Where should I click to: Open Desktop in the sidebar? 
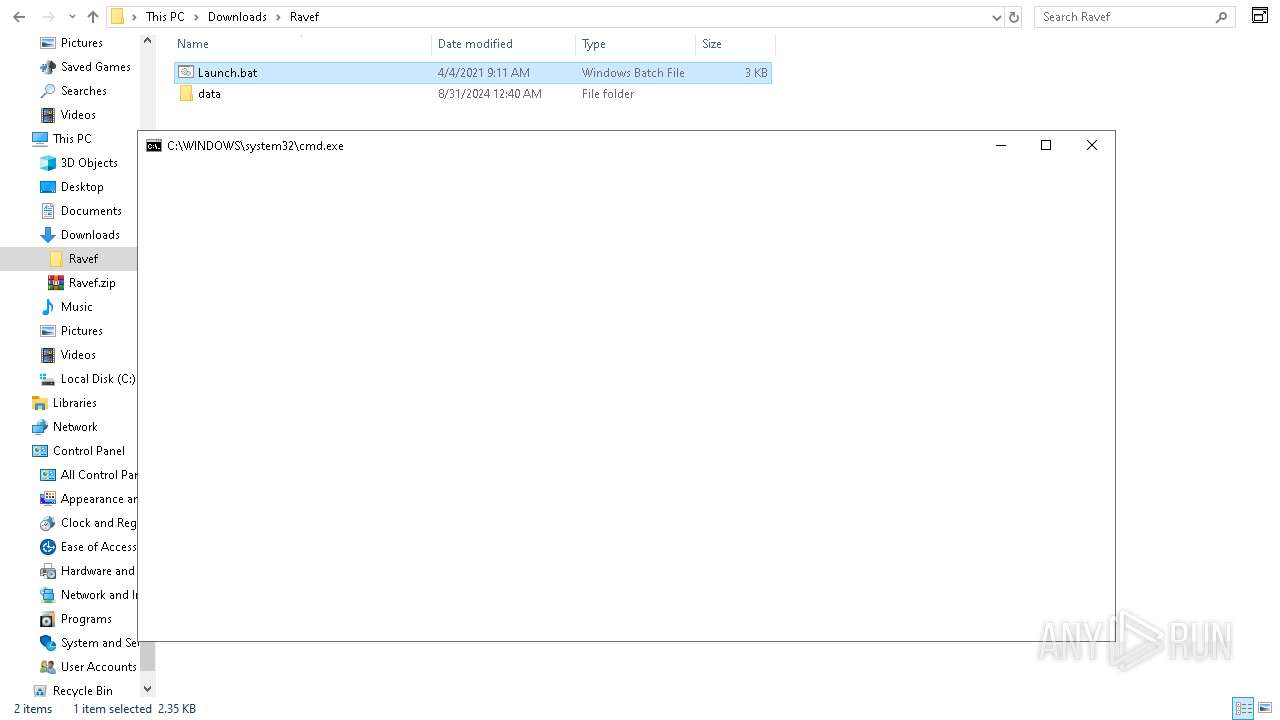point(82,187)
